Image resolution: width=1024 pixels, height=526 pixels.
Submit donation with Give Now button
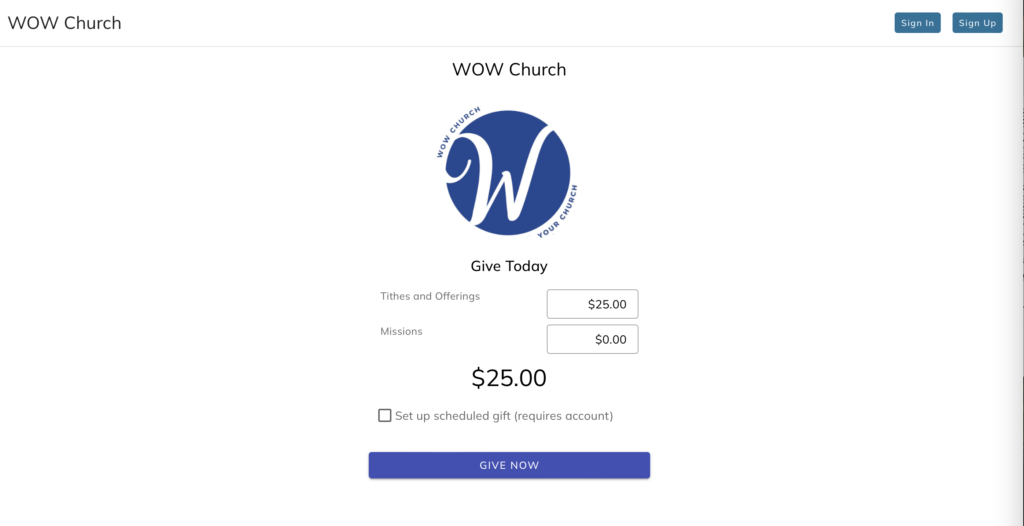click(x=509, y=465)
